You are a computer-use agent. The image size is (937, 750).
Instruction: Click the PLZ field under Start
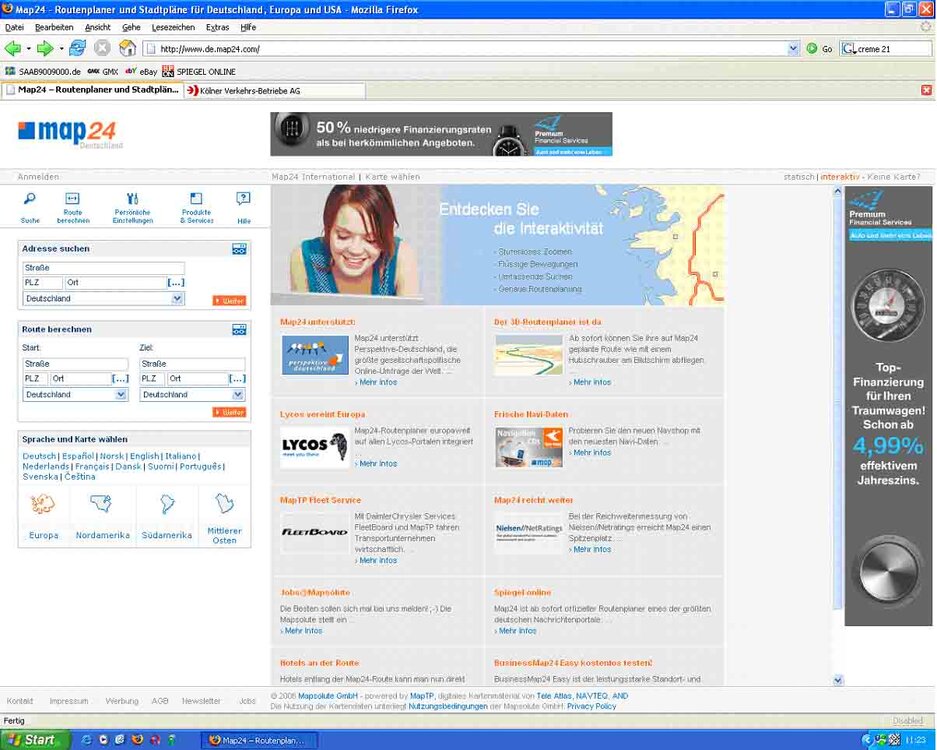click(35, 379)
